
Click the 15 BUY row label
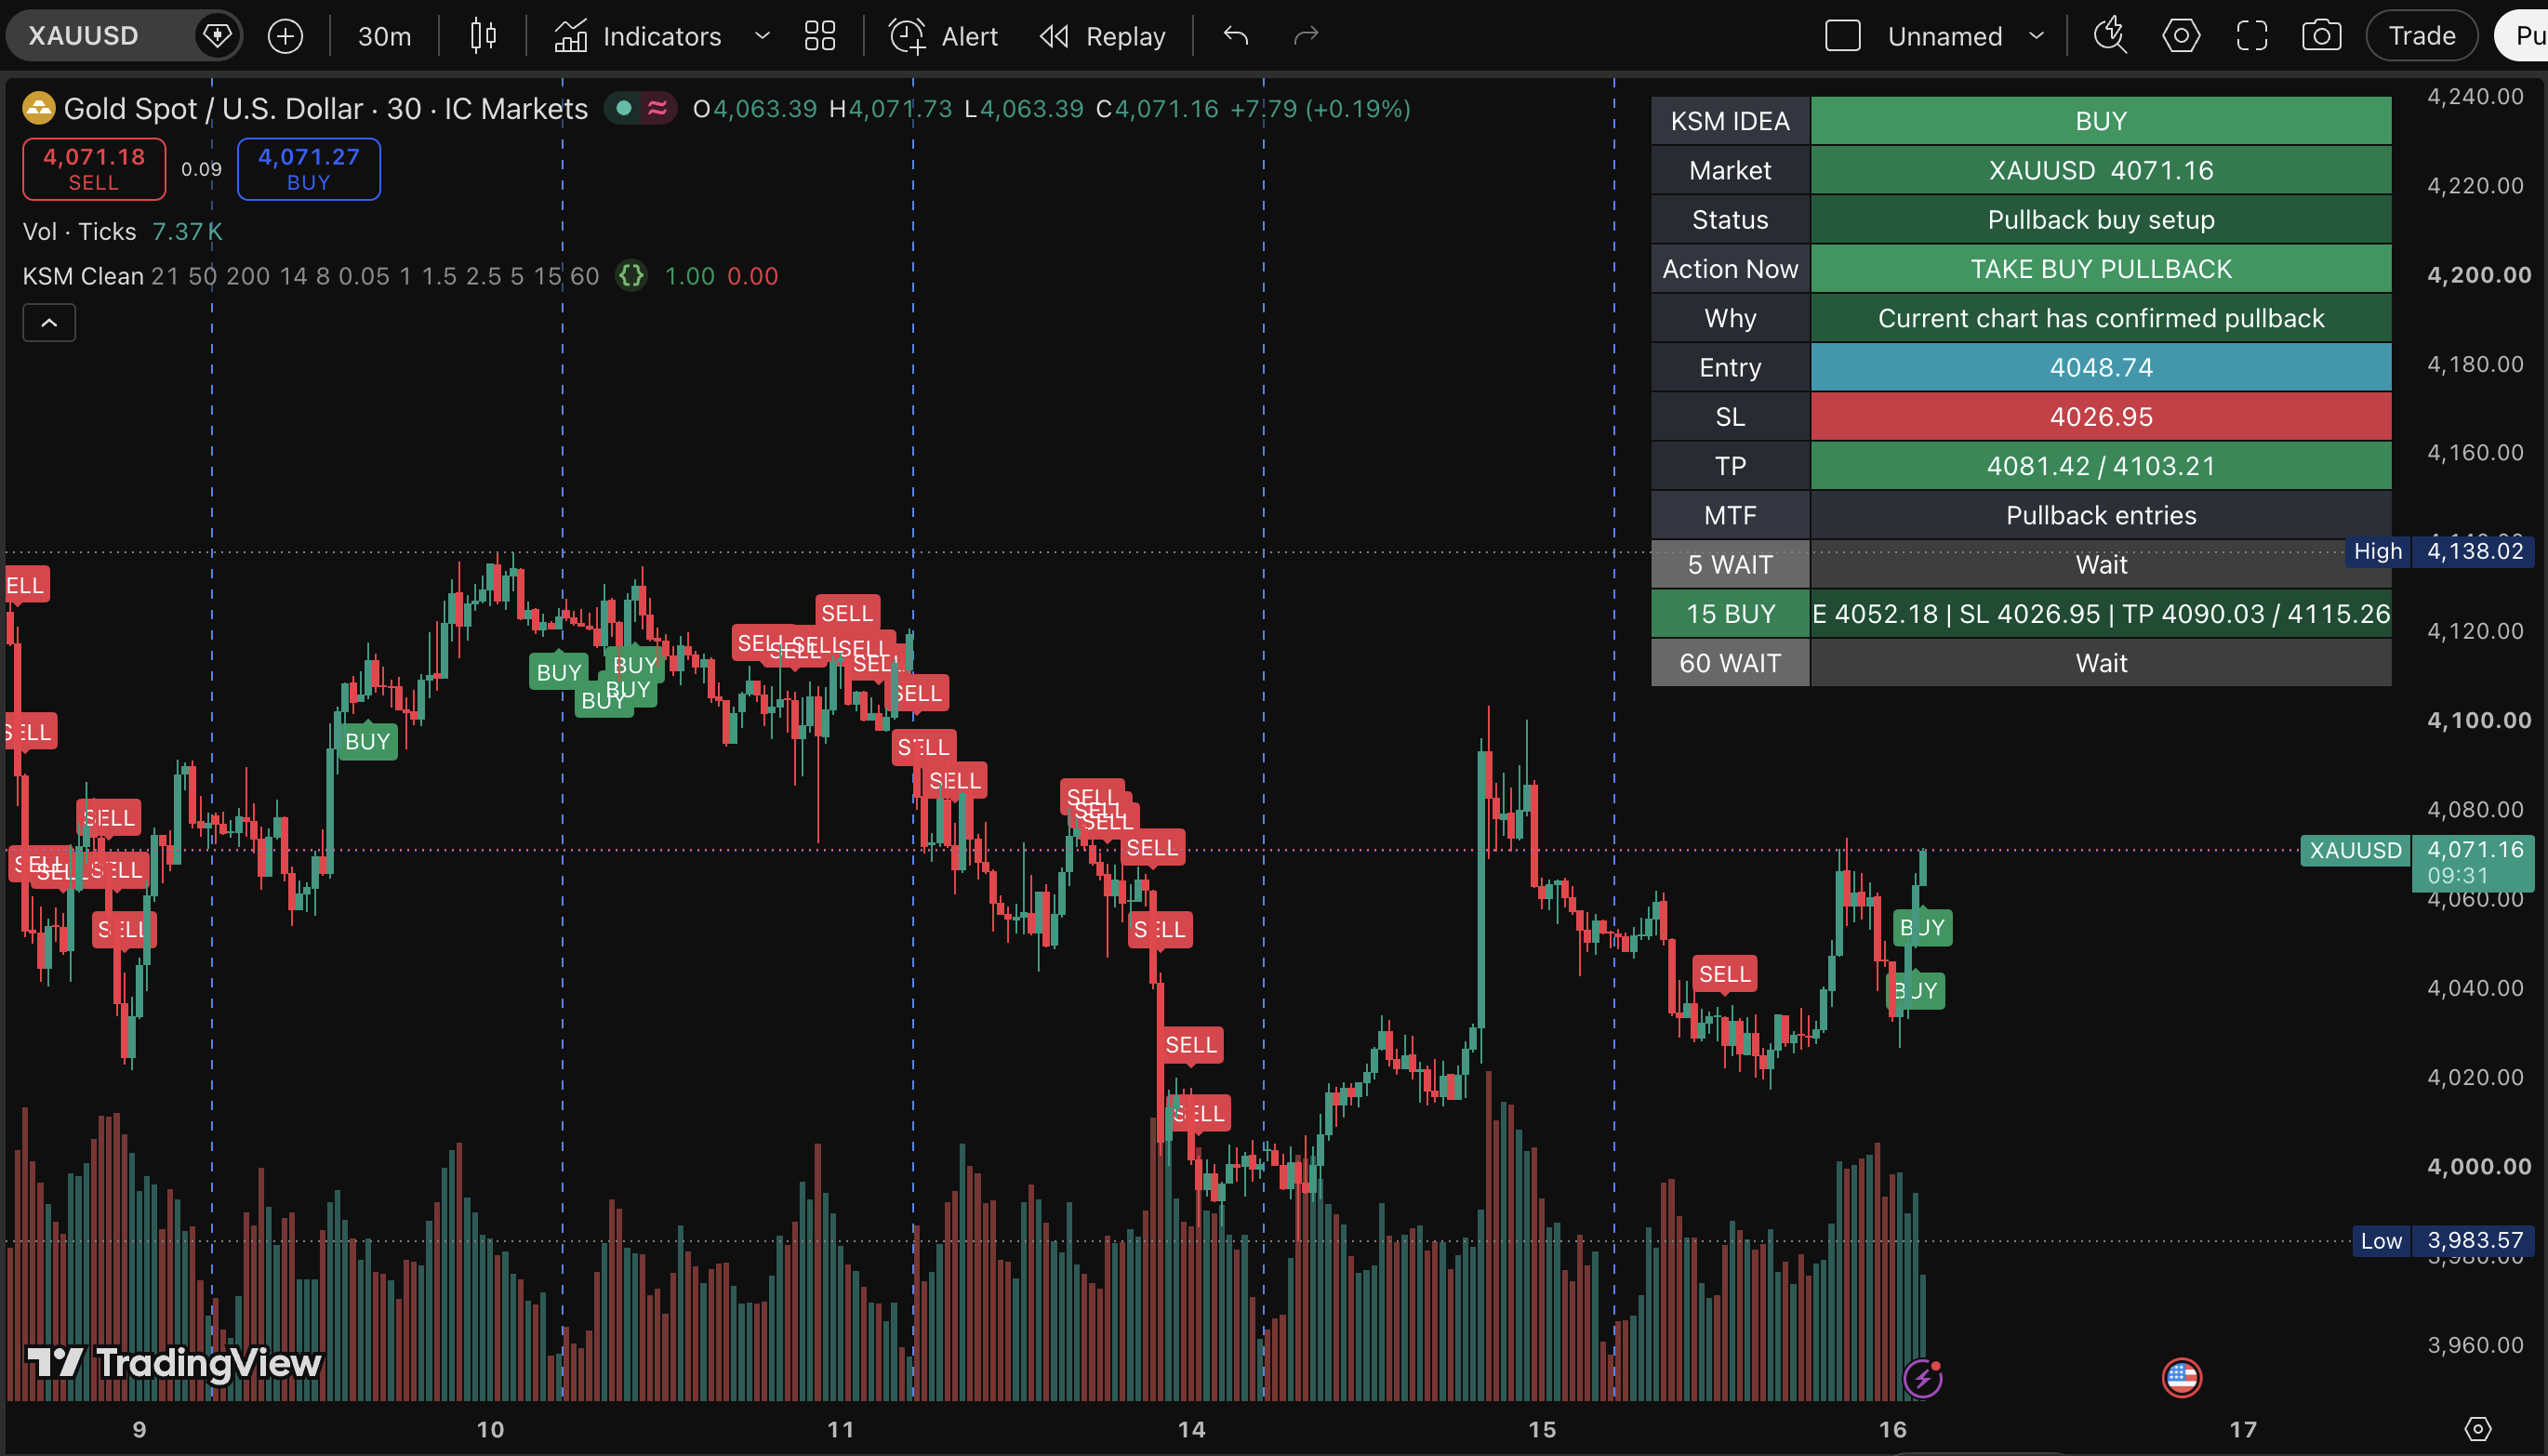click(1730, 613)
